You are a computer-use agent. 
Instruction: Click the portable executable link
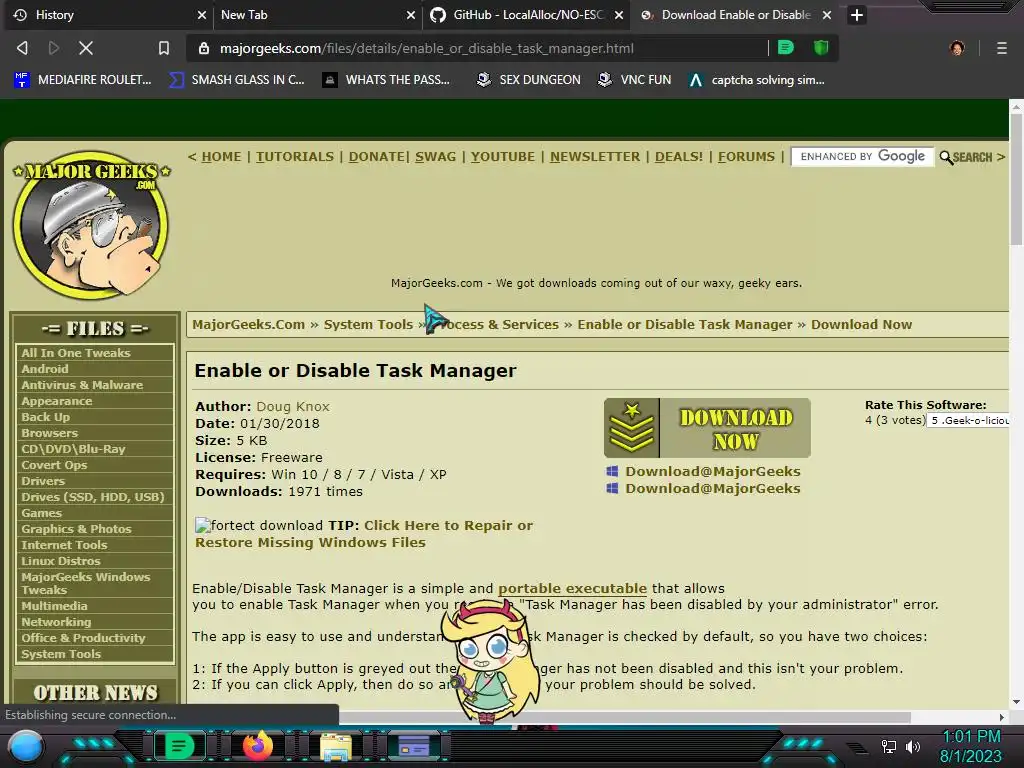tap(572, 588)
